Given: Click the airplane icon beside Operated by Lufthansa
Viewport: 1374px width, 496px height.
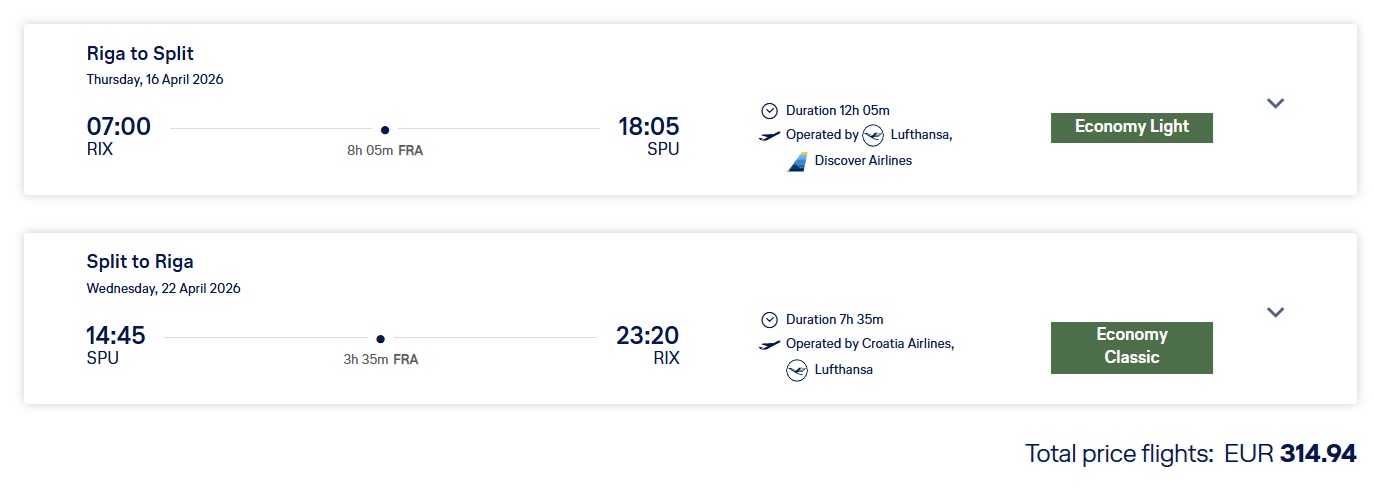Looking at the screenshot, I should [x=769, y=135].
